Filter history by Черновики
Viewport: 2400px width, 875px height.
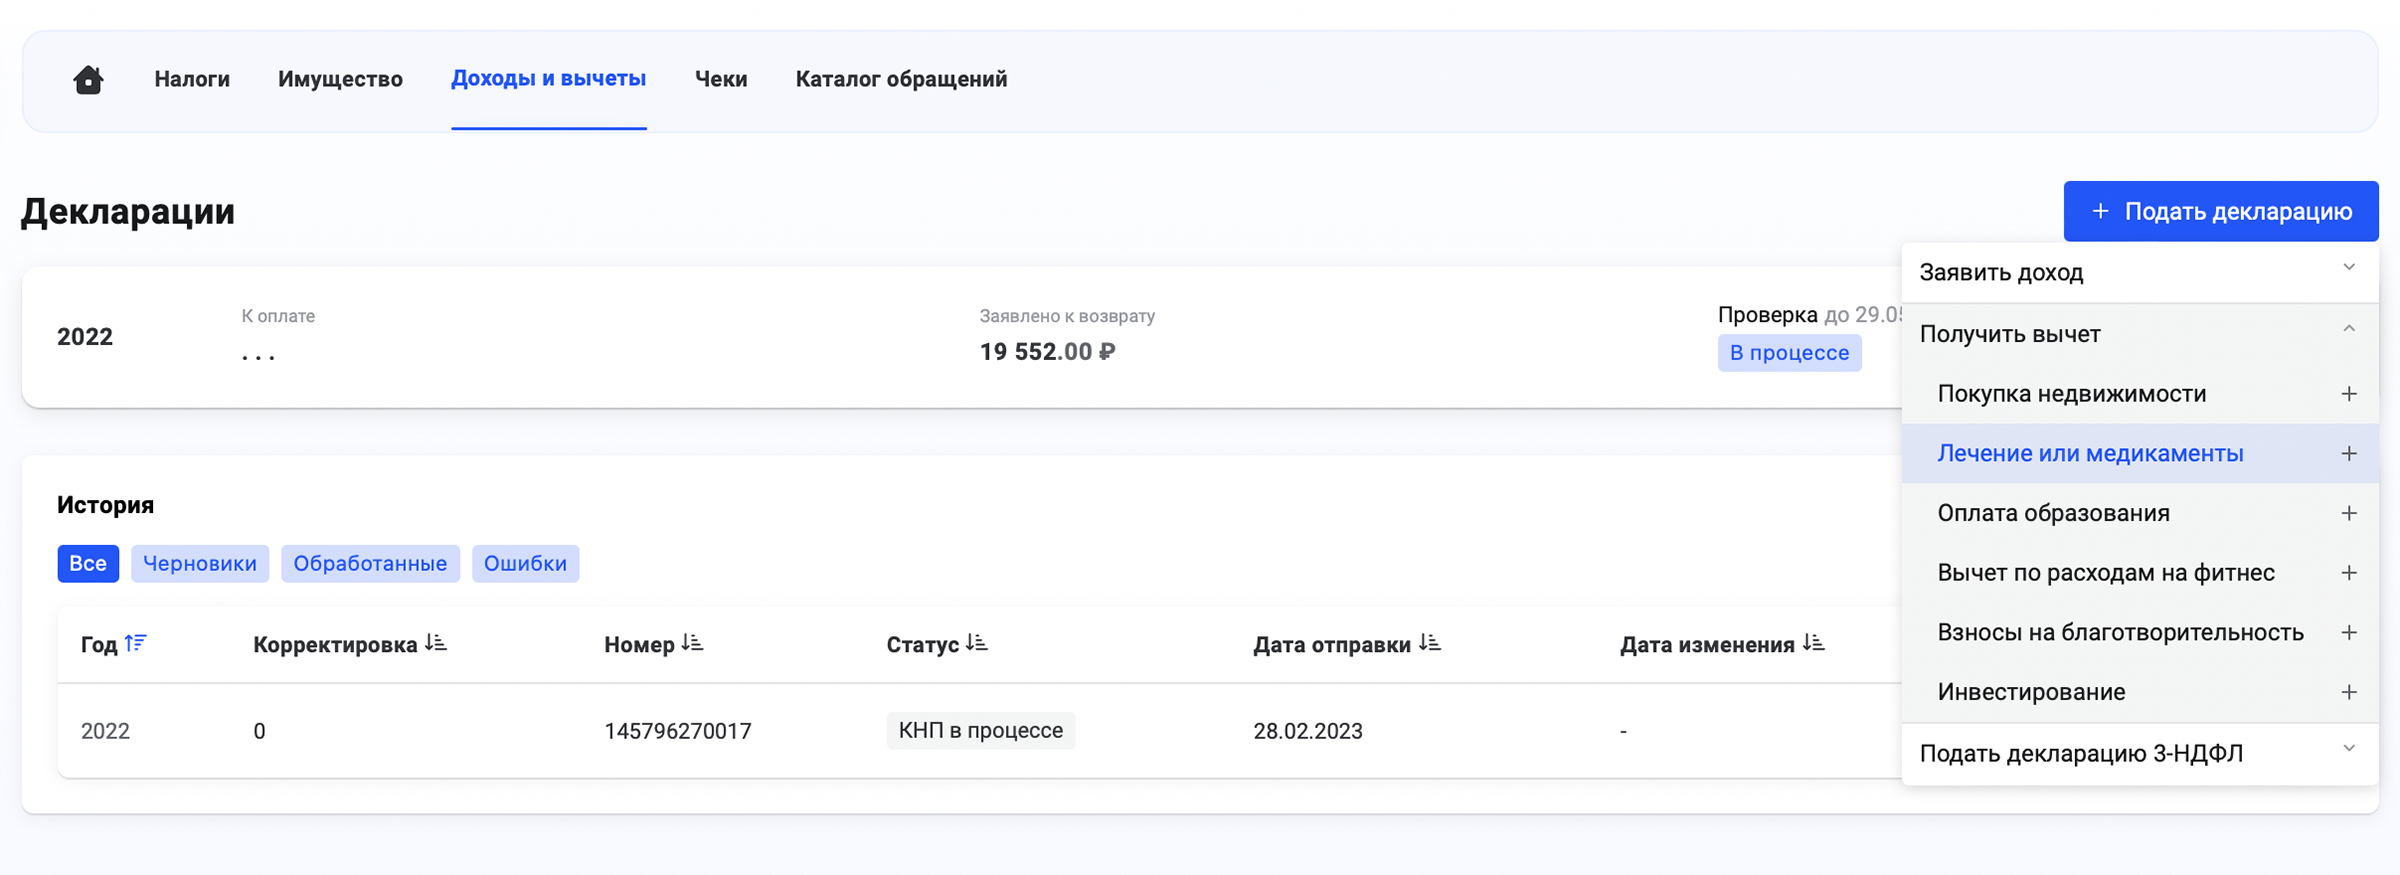tap(200, 564)
